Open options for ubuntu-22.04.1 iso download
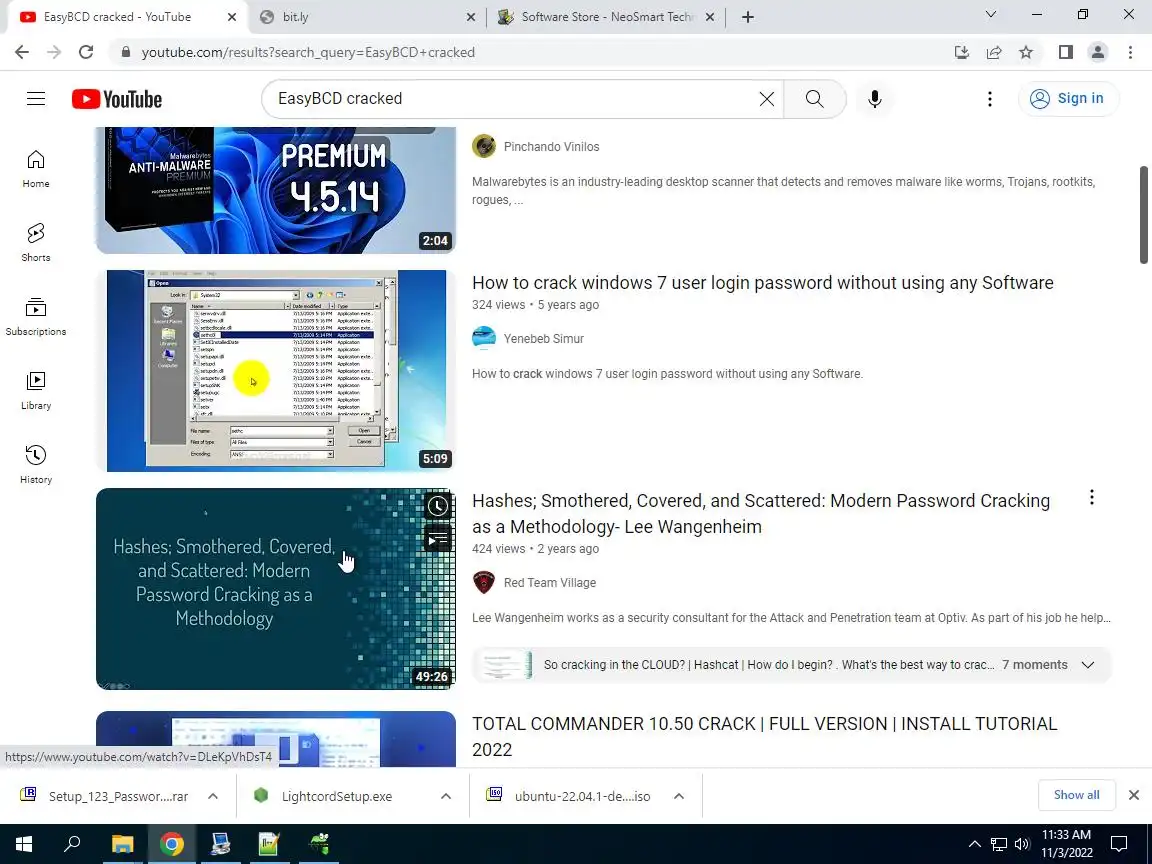The width and height of the screenshot is (1152, 864). click(679, 796)
